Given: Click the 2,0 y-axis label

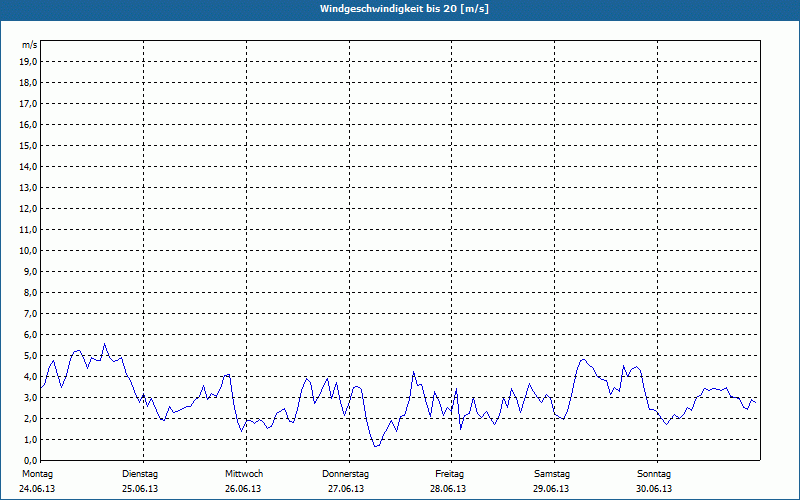Looking at the screenshot, I should (30, 418).
